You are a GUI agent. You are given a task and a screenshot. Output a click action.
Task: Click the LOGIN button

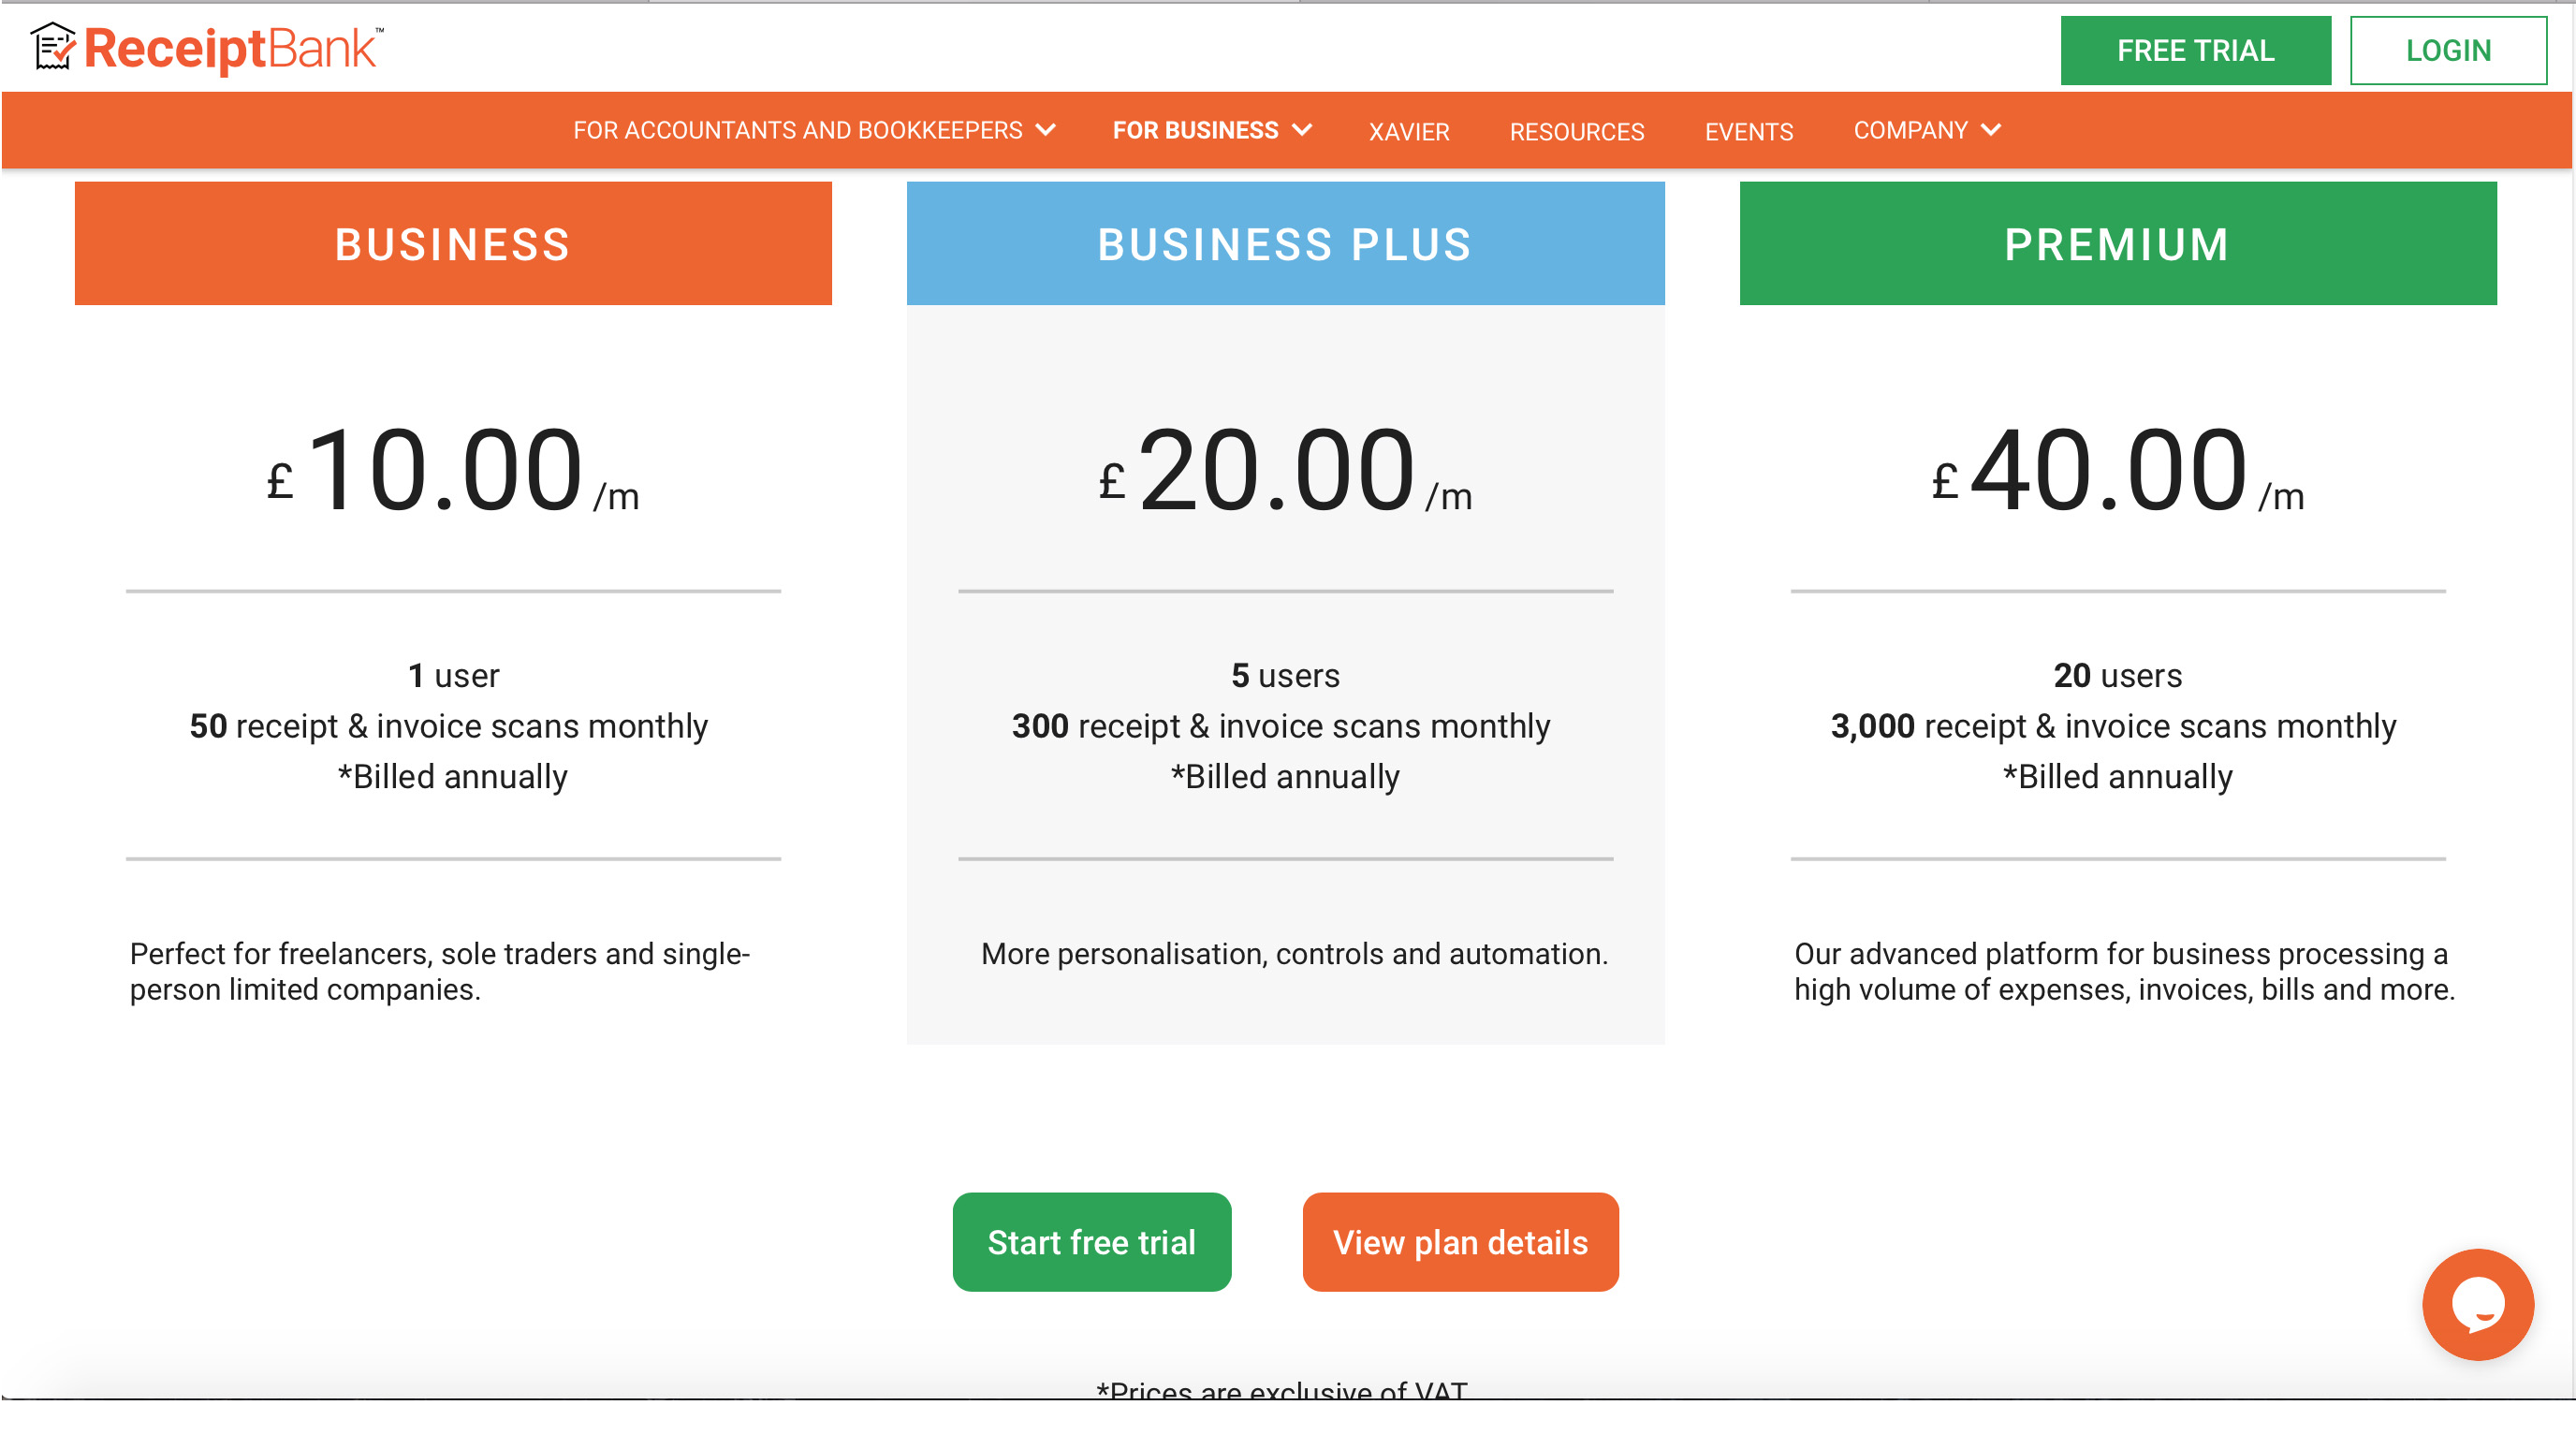pyautogui.click(x=2449, y=50)
